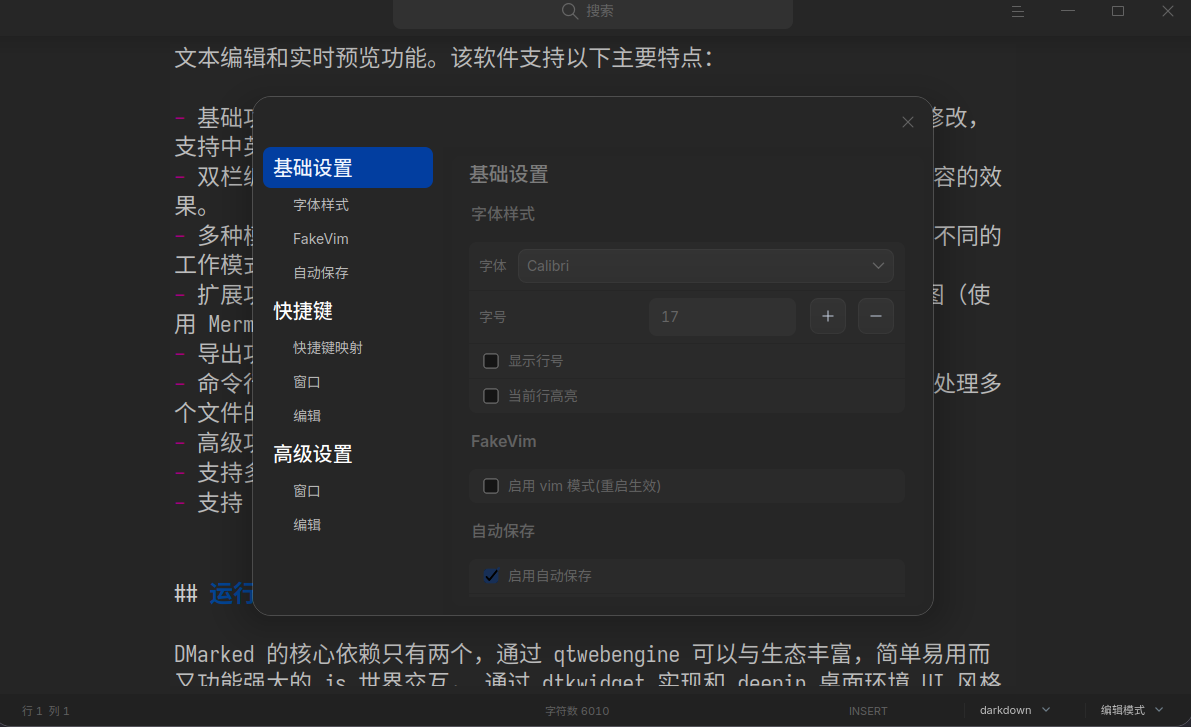Select 自动保存 sidebar item

321,273
